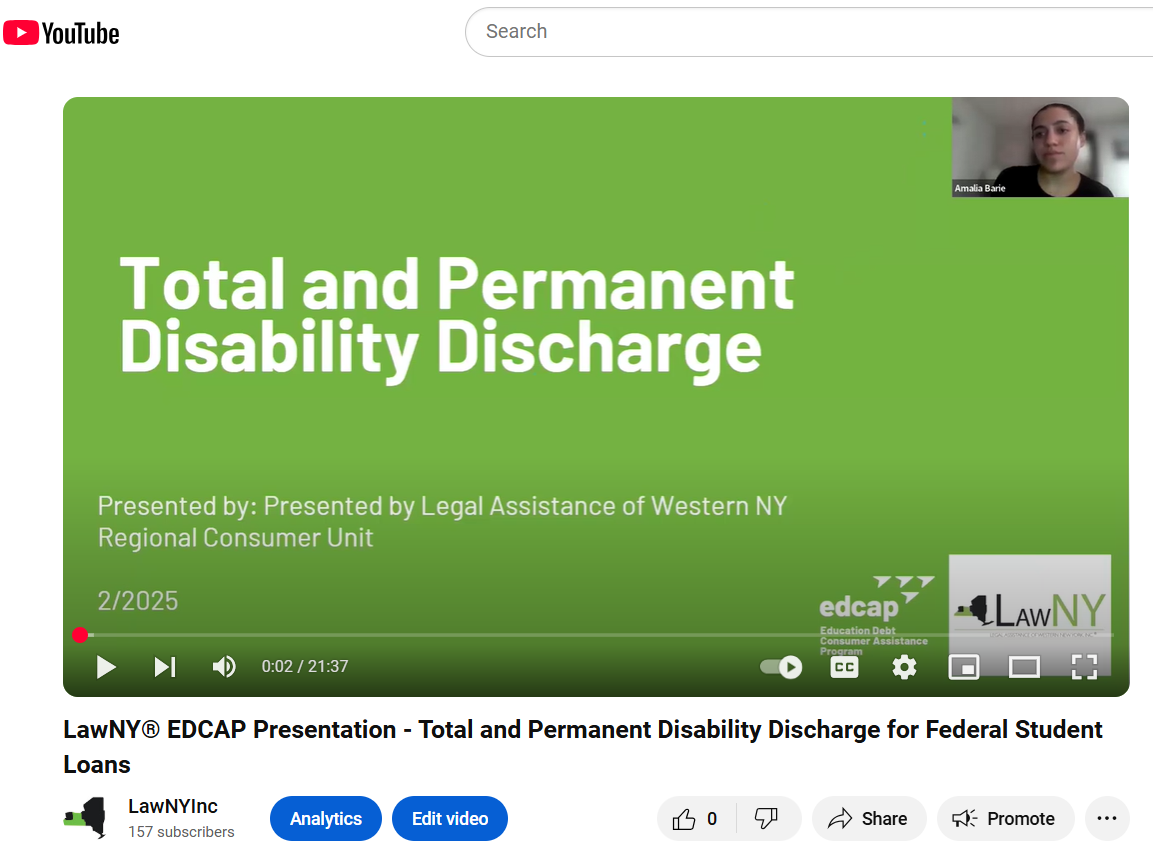Promote this video
This screenshot has width=1153, height=858.
click(x=1005, y=818)
